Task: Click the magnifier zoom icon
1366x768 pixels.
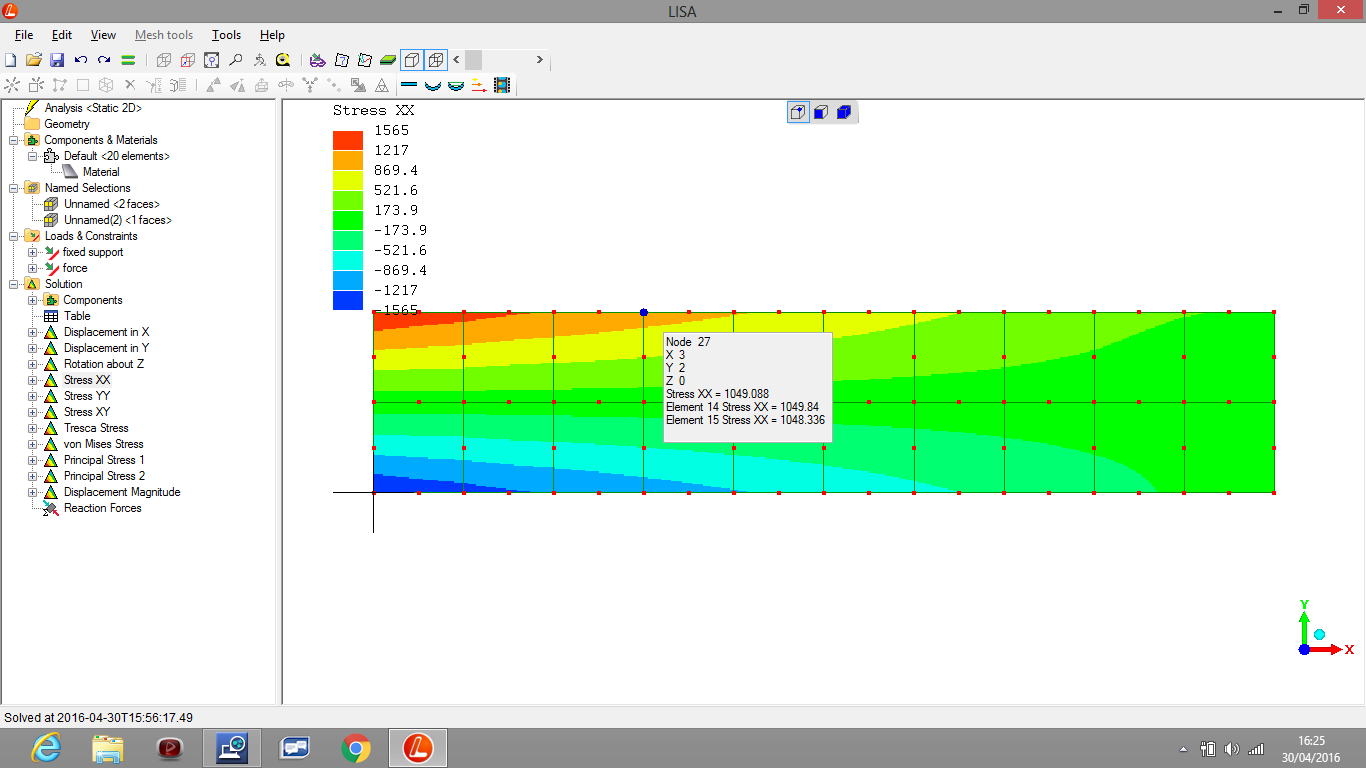Action: [236, 60]
